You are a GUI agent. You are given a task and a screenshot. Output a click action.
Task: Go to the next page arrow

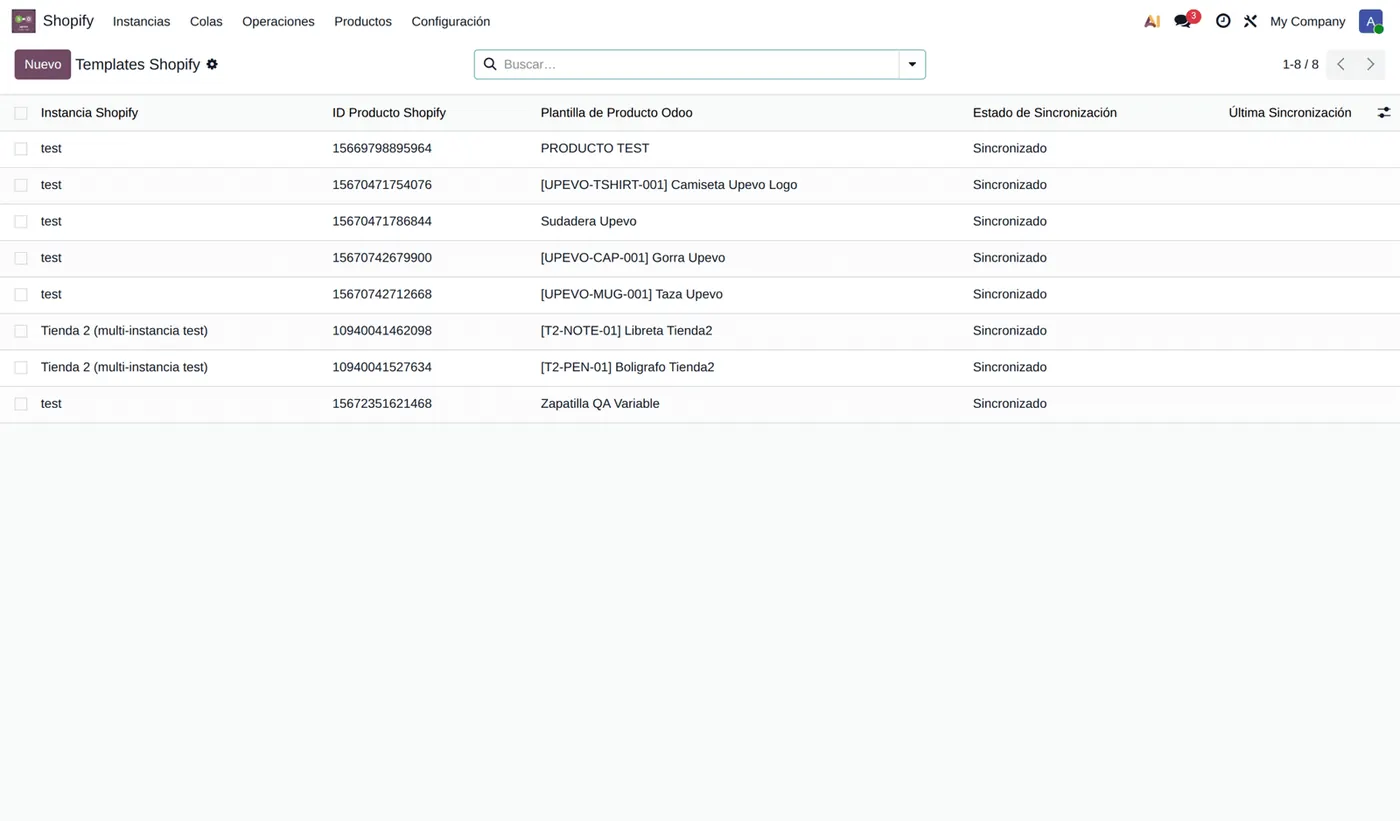[1371, 64]
